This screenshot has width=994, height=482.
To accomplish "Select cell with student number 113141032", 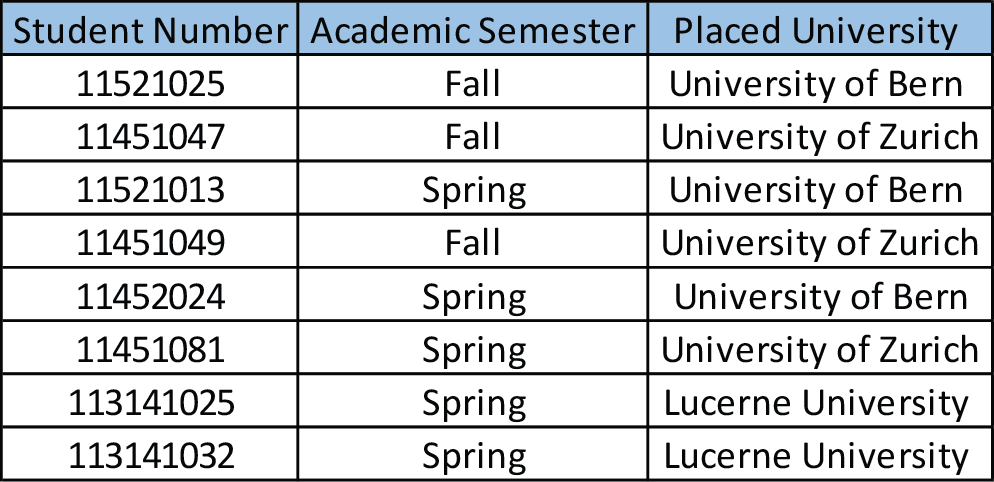I will 150,454.
